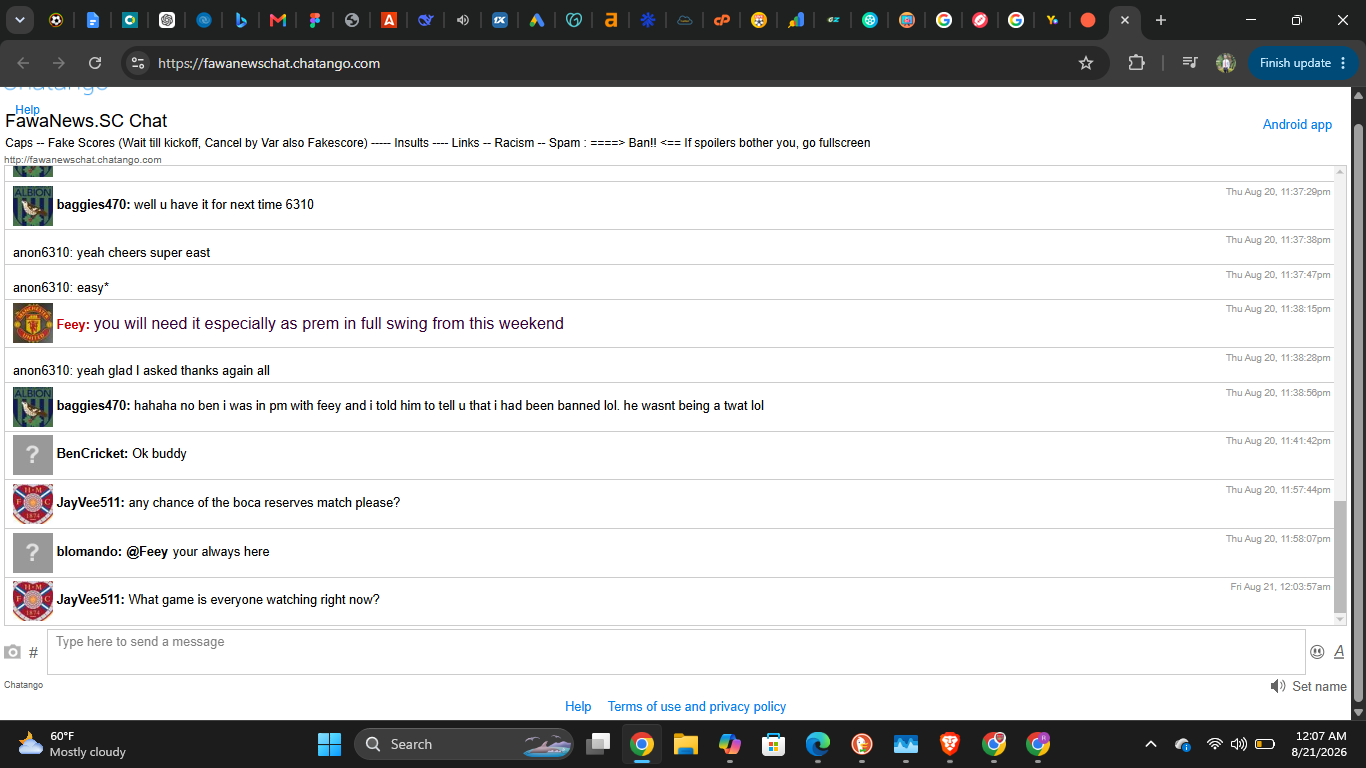The width and height of the screenshot is (1366, 768).
Task: Open the Chrome extensions puzzle icon
Action: [1136, 63]
